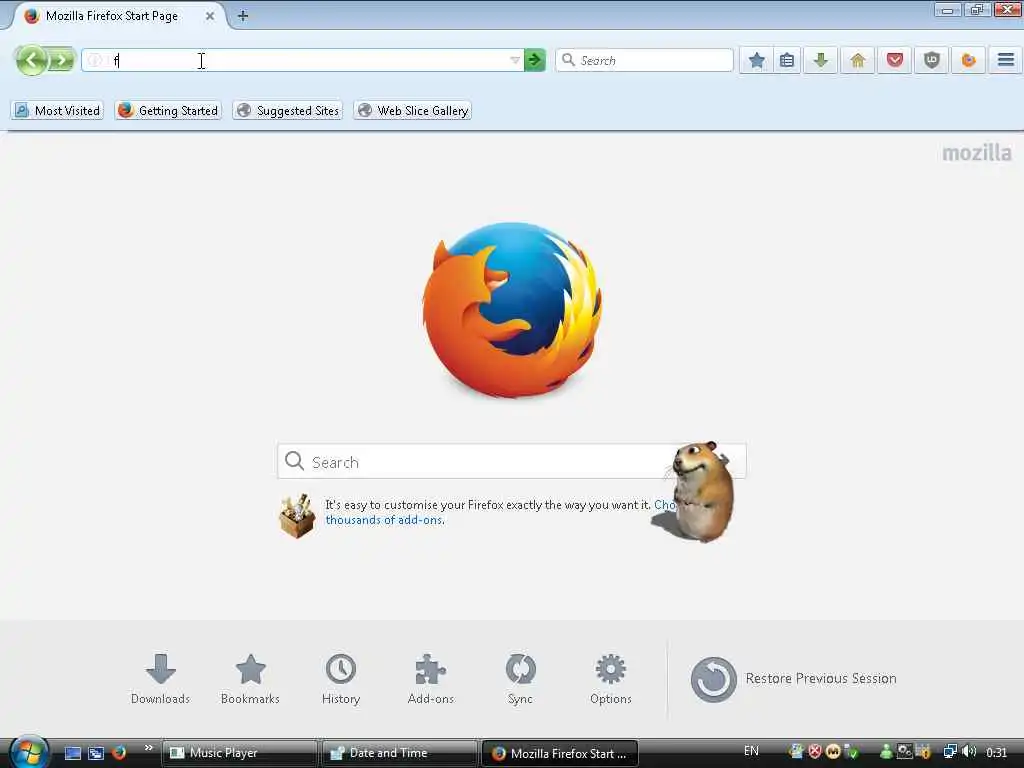
Task: Switch to Date and Time taskbar window
Action: pos(400,753)
